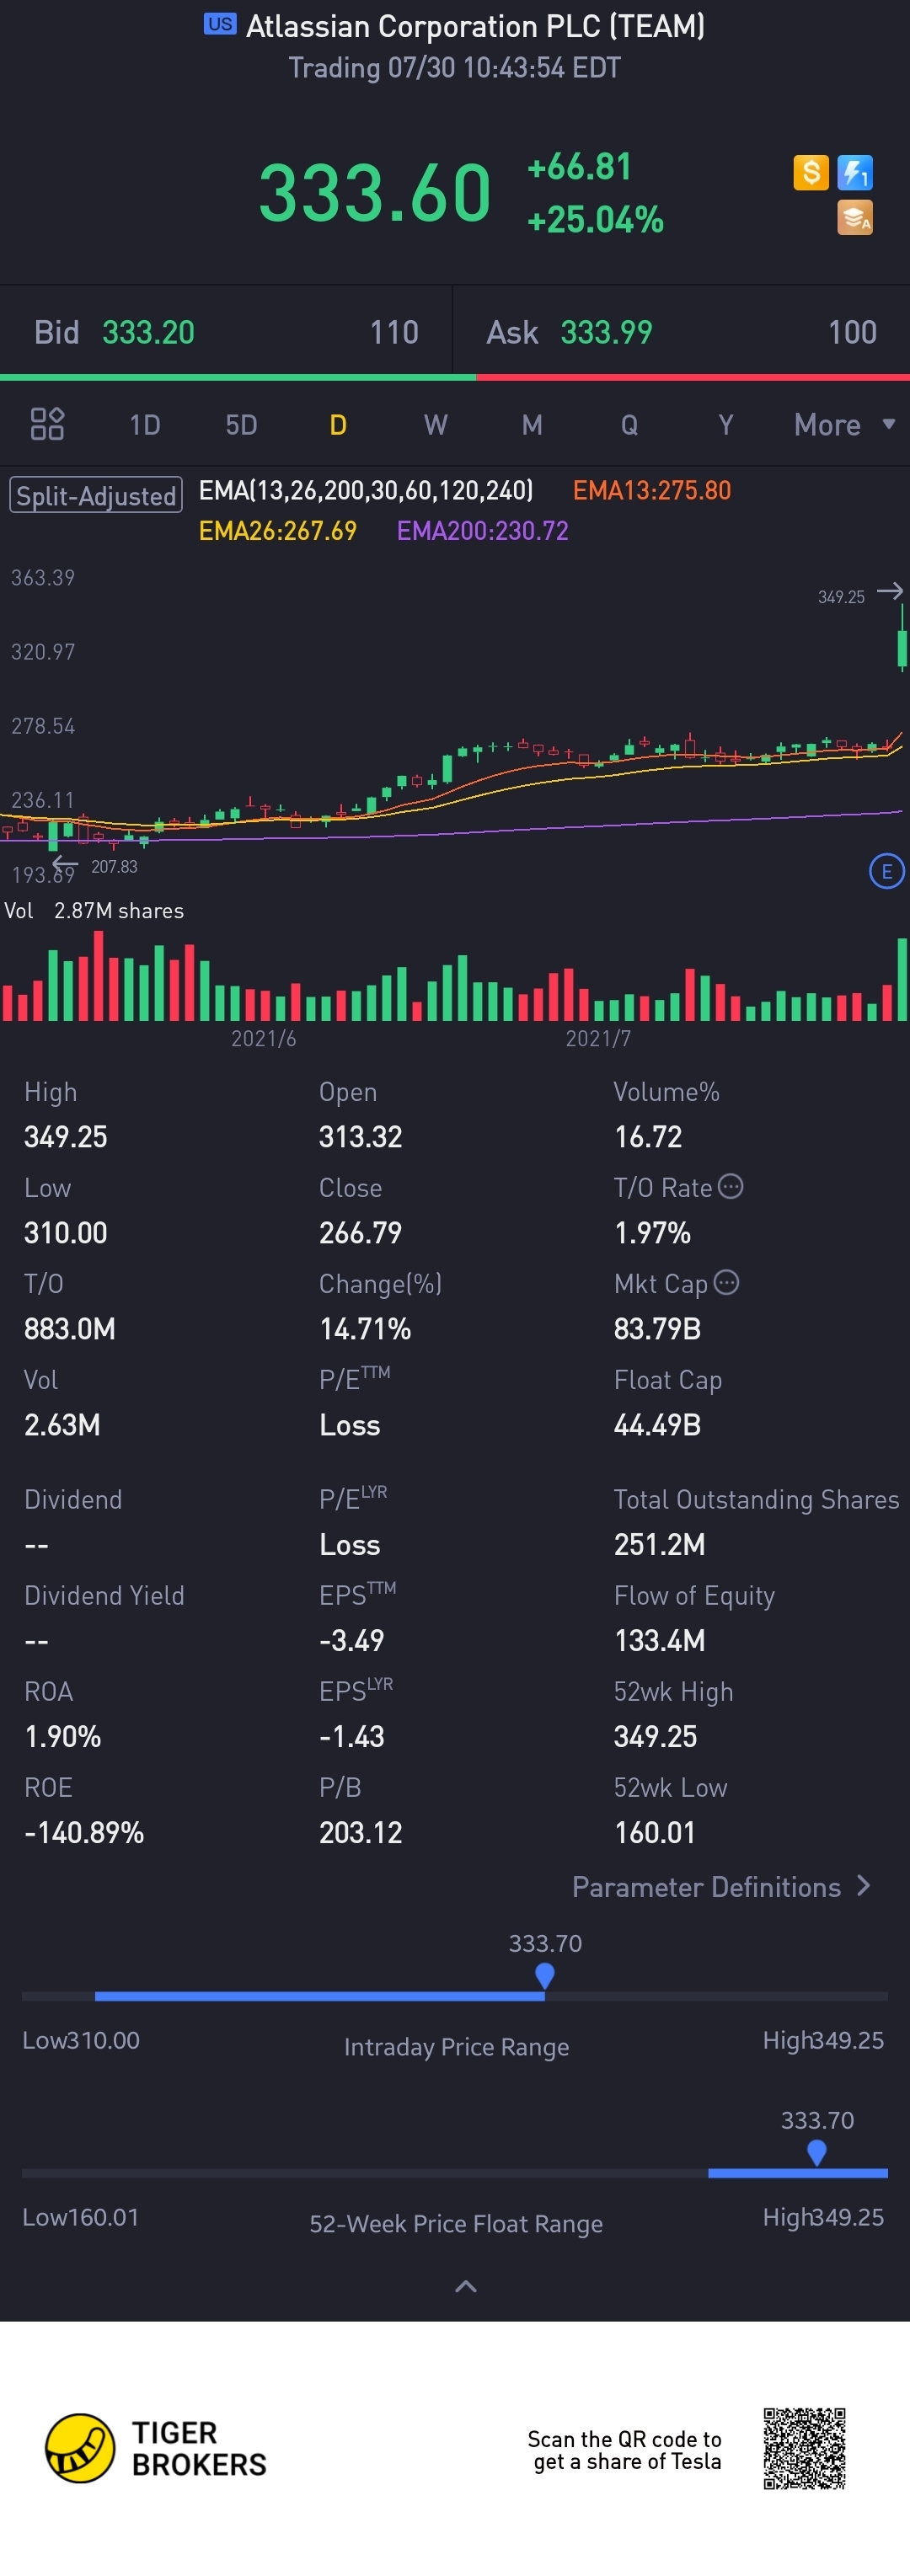910x2576 pixels.
Task: Tap the Atlassian Corporation PLC (TEAM) title
Action: pos(475,26)
